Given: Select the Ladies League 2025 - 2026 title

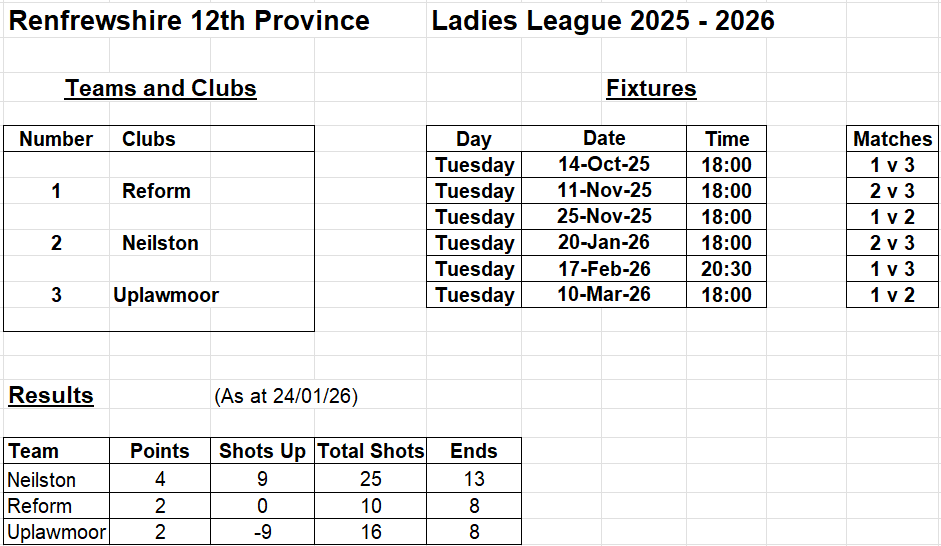Looking at the screenshot, I should click(603, 21).
